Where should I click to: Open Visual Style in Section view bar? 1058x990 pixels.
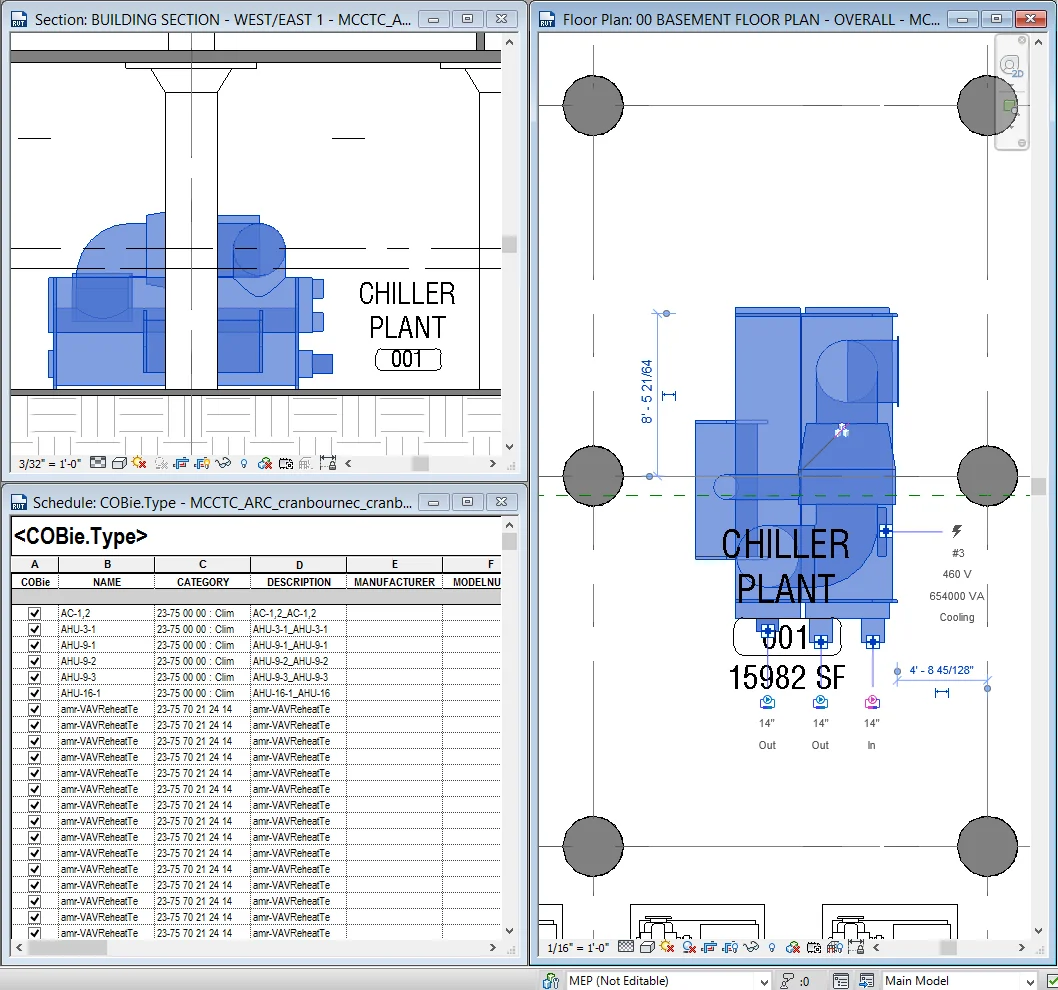point(119,463)
